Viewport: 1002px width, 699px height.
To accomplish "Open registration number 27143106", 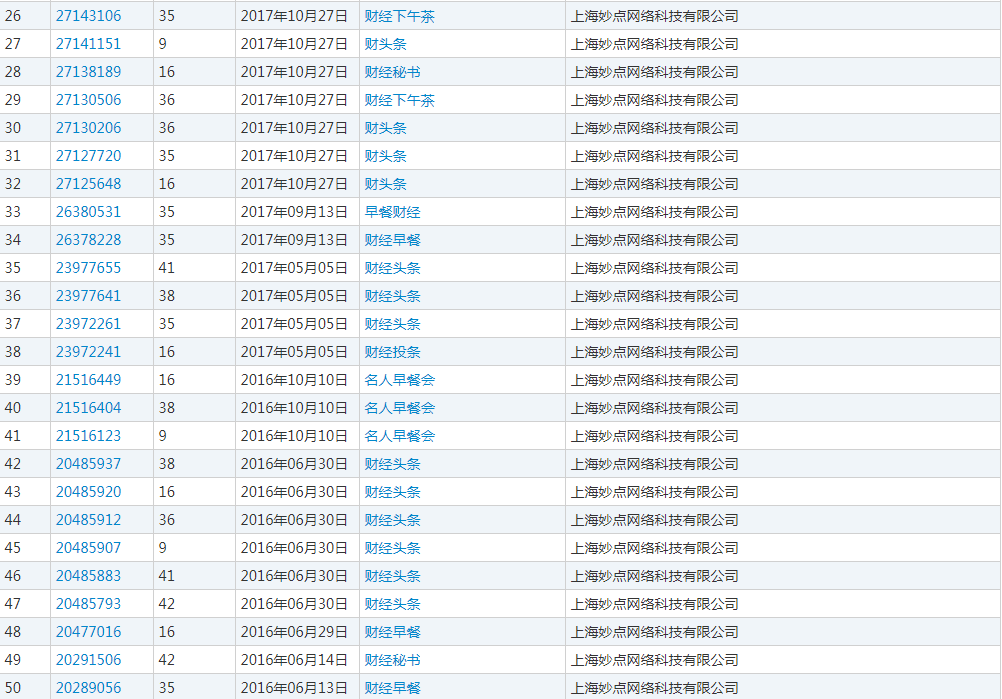I will [x=88, y=16].
